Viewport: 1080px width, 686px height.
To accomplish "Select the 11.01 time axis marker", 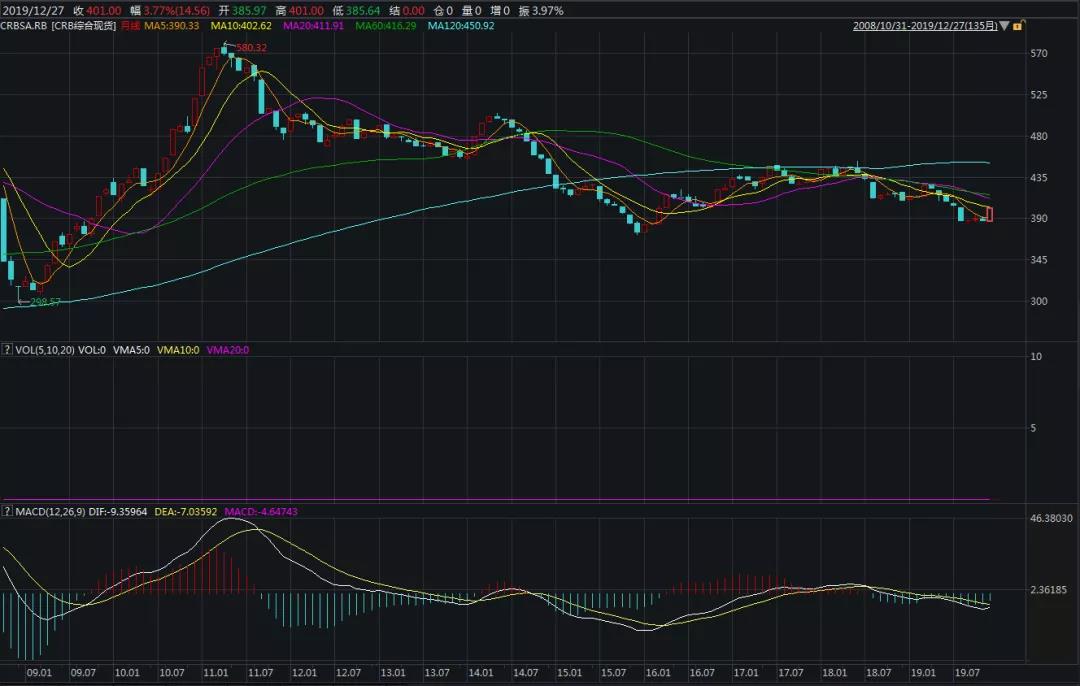I will [x=216, y=672].
